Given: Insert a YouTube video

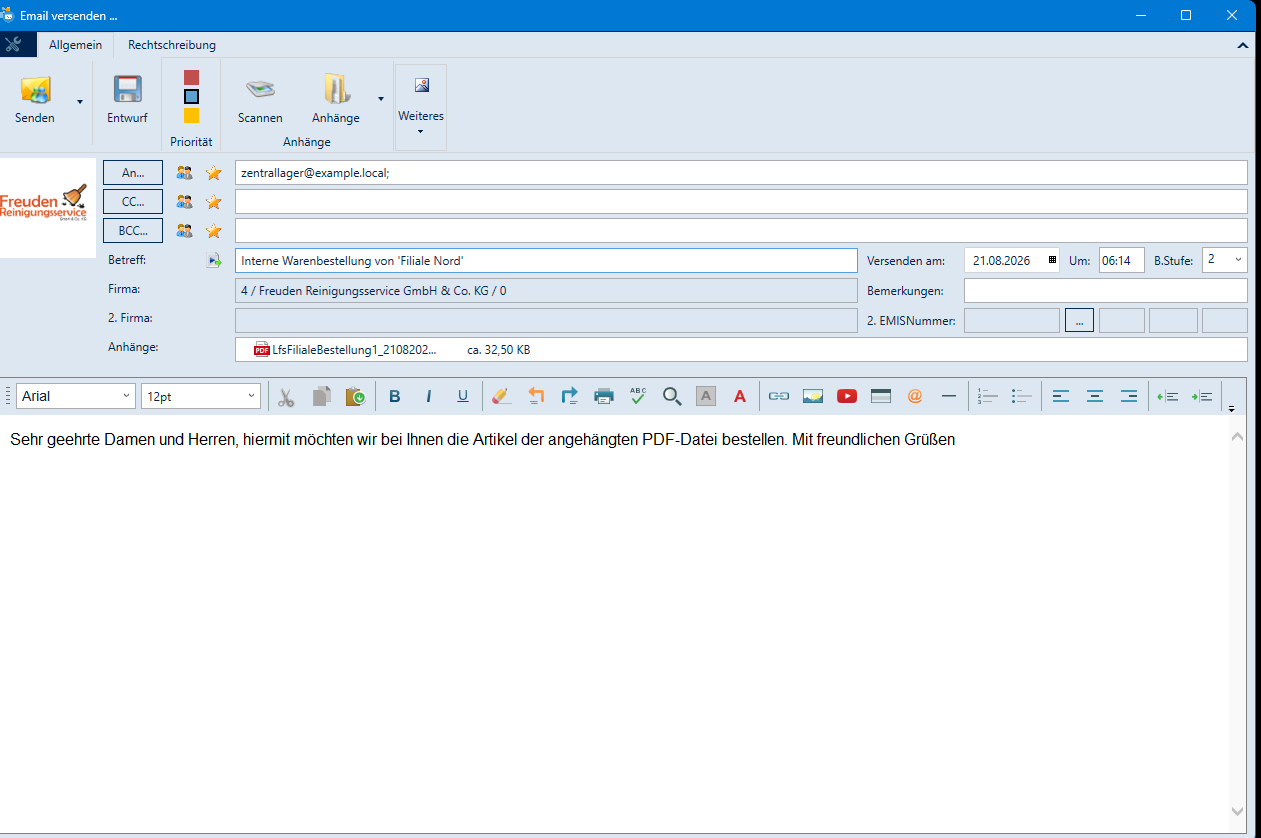Looking at the screenshot, I should pyautogui.click(x=847, y=396).
